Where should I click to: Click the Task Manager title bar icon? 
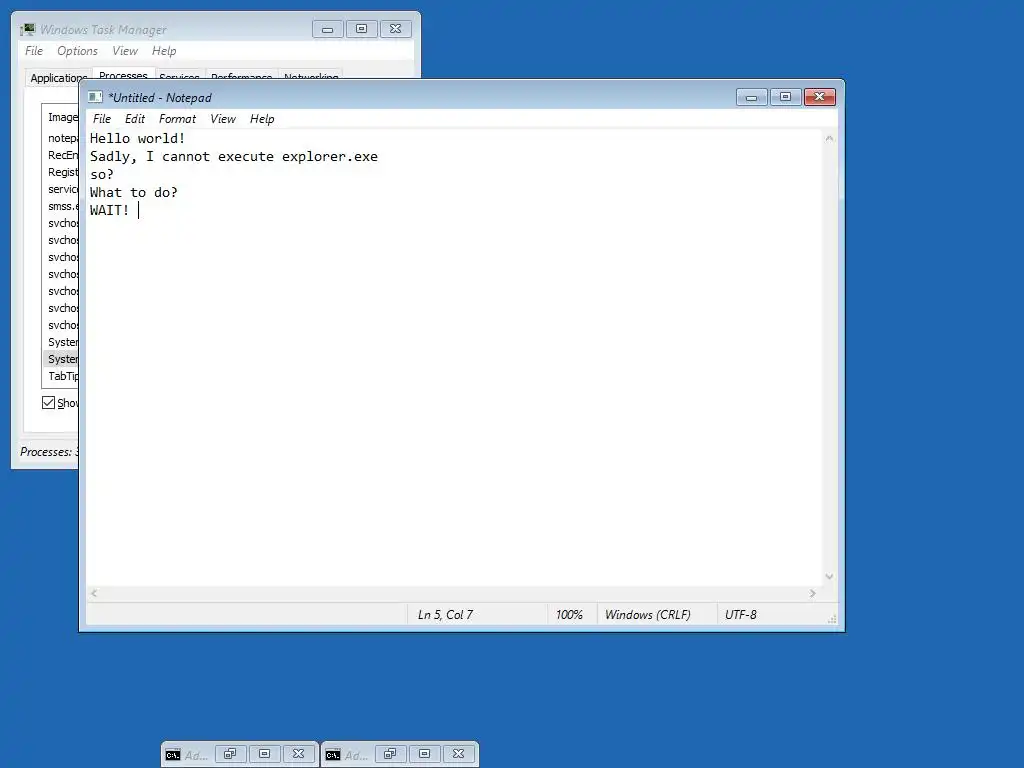(x=27, y=29)
